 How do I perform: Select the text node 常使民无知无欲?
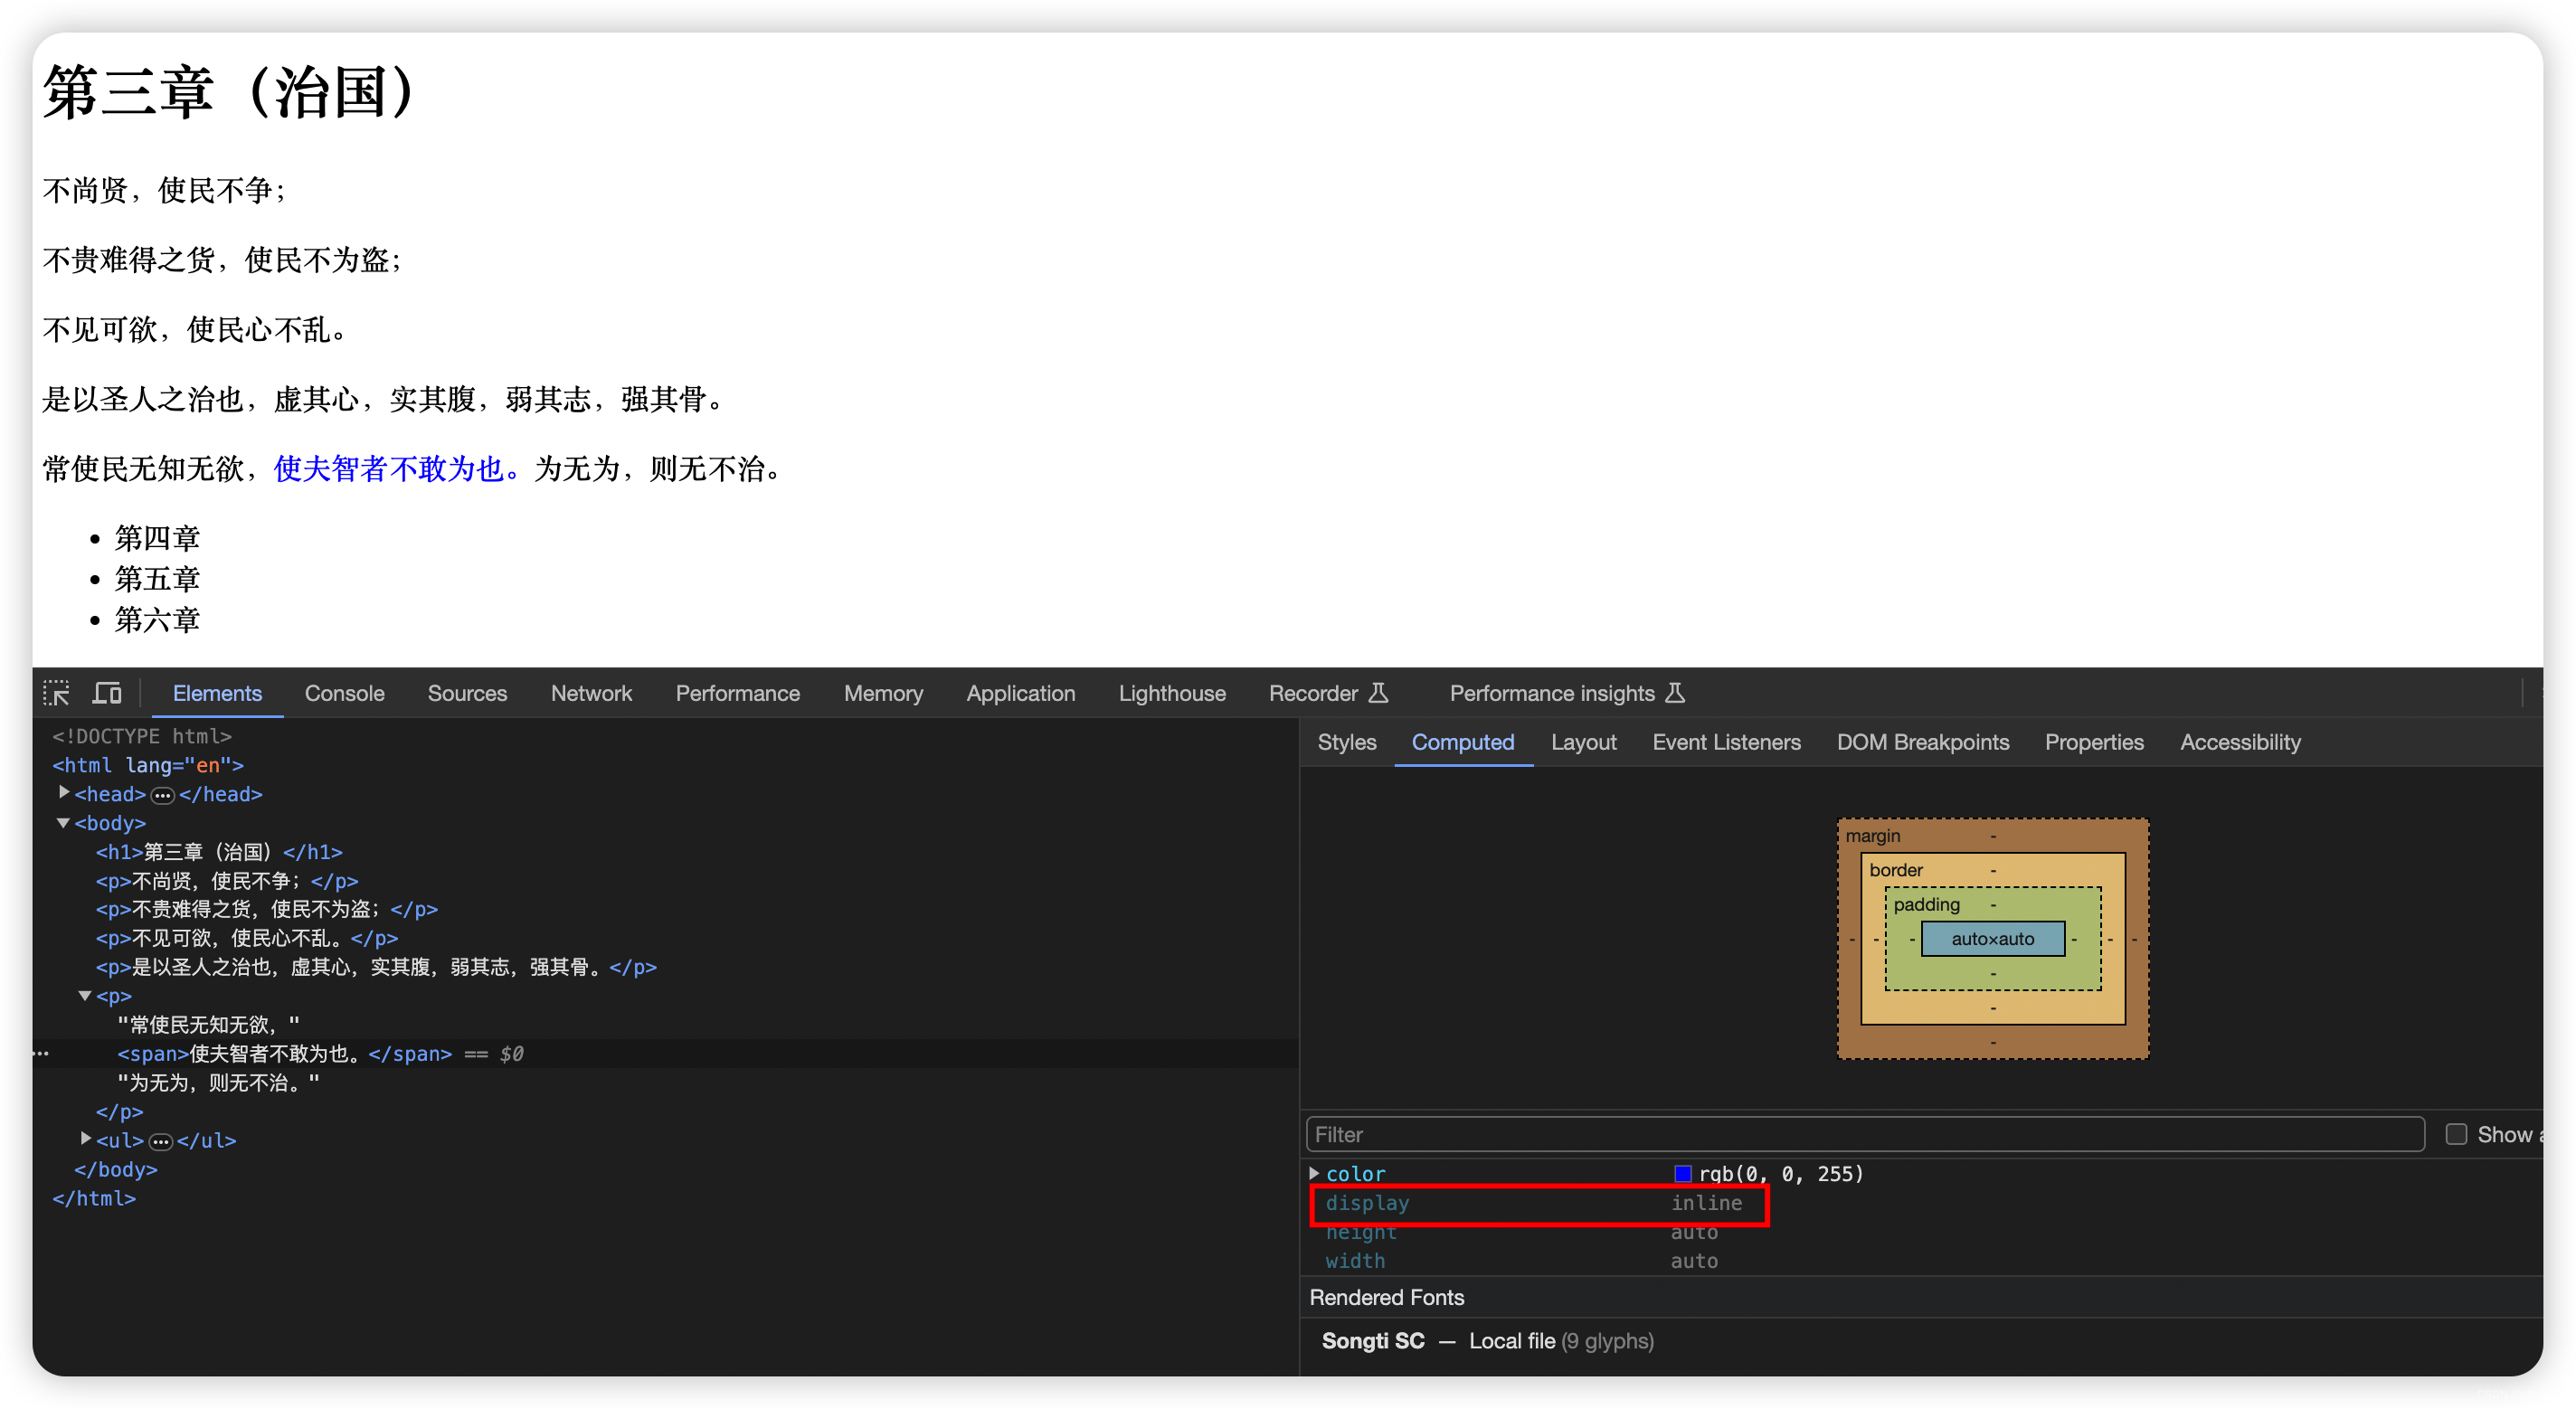[x=208, y=1025]
